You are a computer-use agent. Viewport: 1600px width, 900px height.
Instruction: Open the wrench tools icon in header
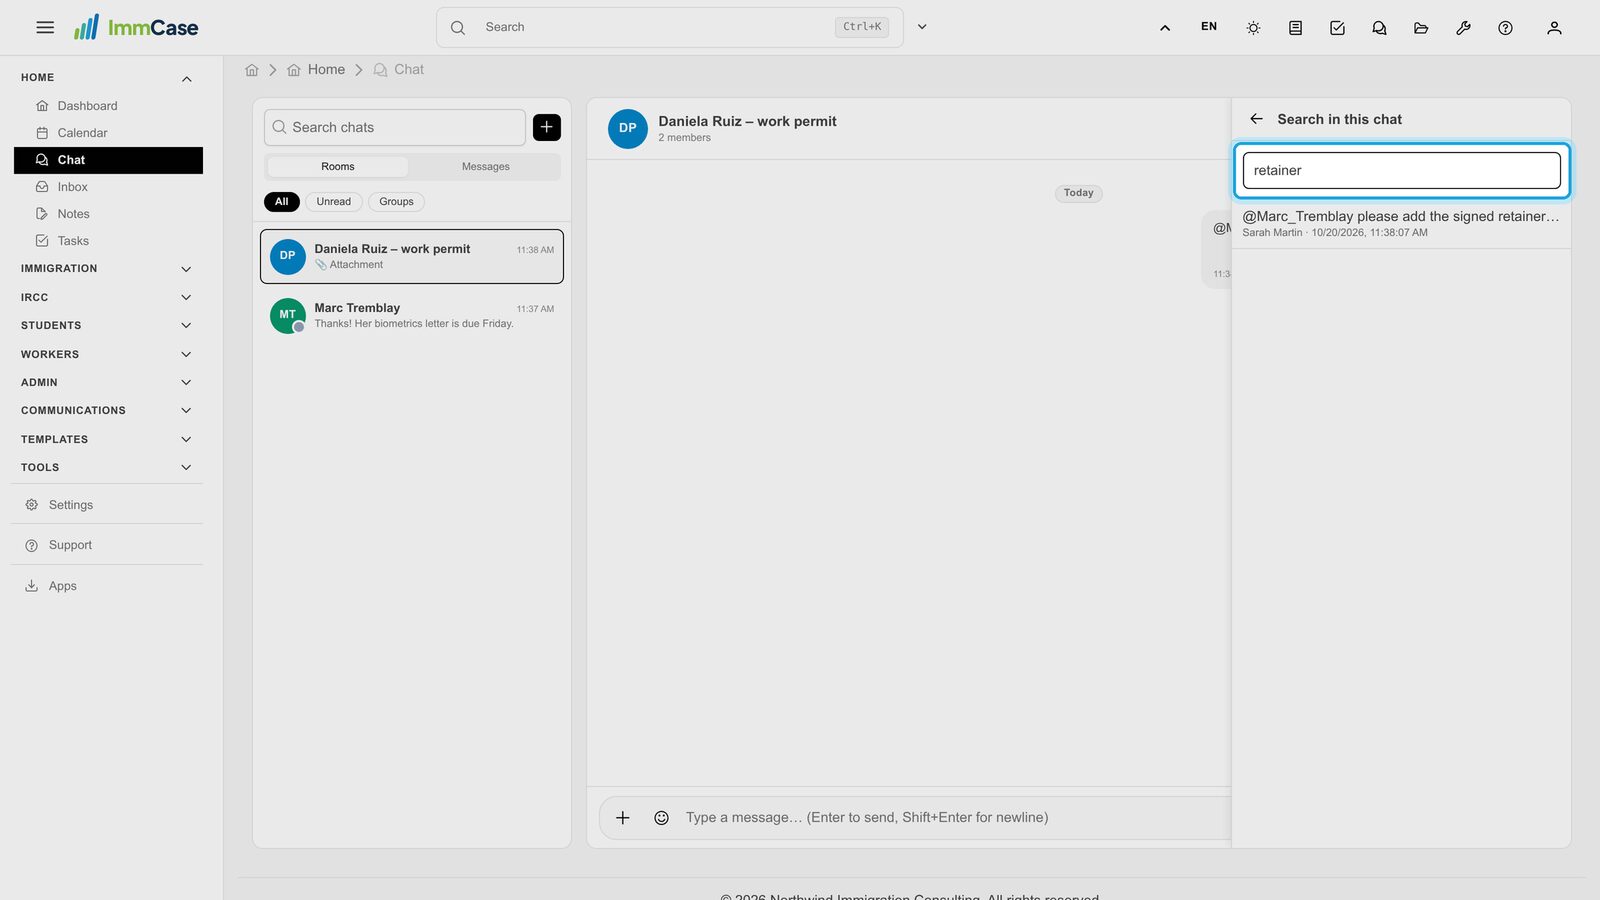[x=1463, y=28]
